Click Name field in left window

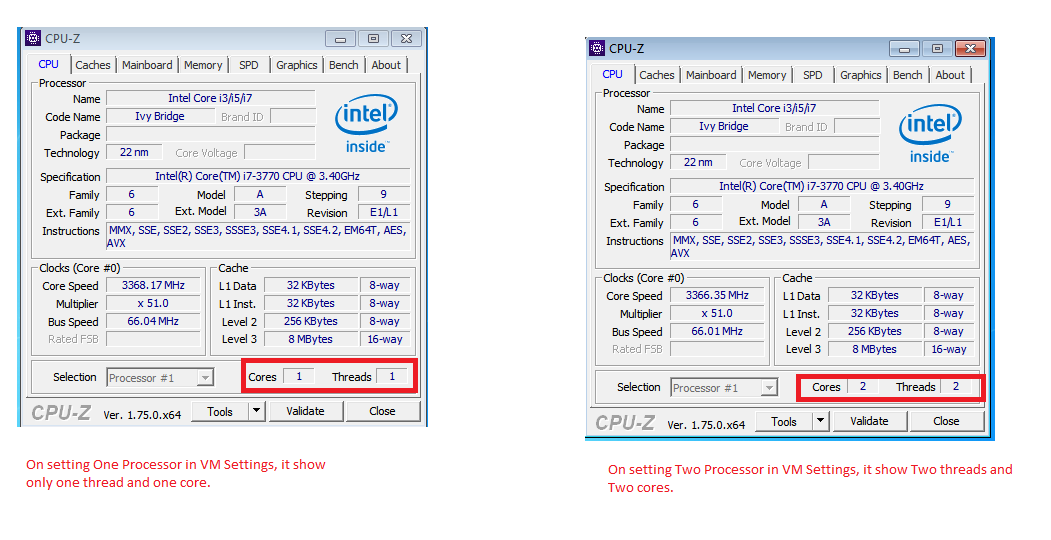click(x=210, y=98)
